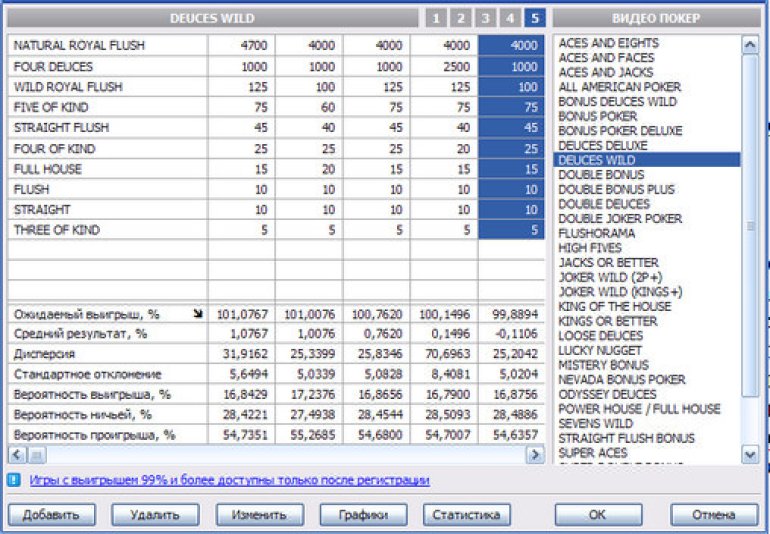This screenshot has height=534, width=770.
Task: Open the registration link about 99% games
Action: click(229, 480)
